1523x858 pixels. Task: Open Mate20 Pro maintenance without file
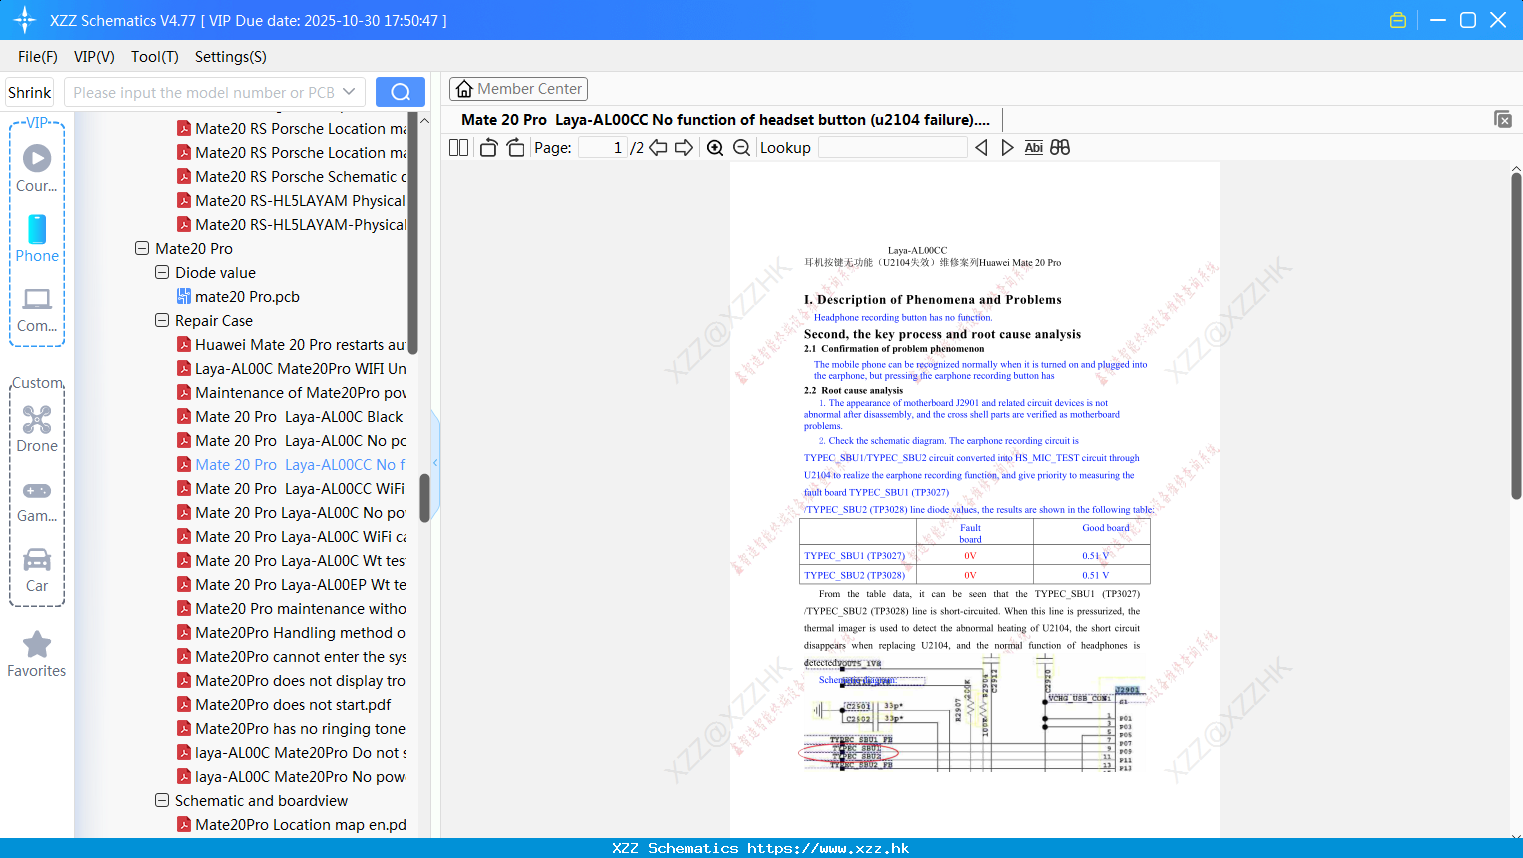[x=291, y=608]
